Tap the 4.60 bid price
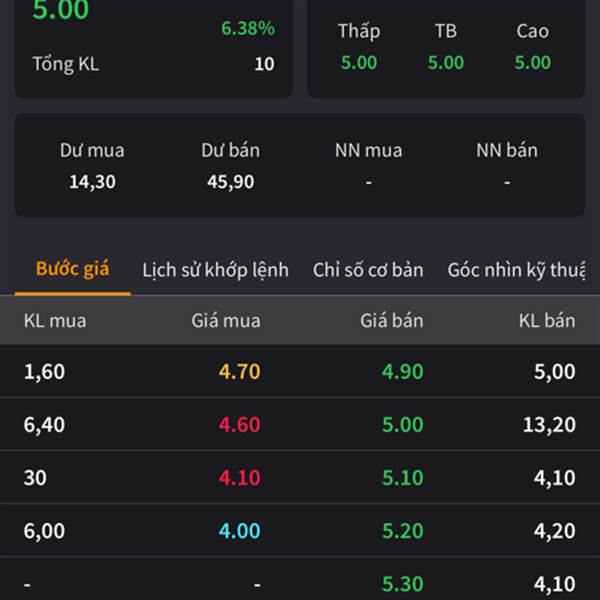This screenshot has width=600, height=600. tap(239, 425)
